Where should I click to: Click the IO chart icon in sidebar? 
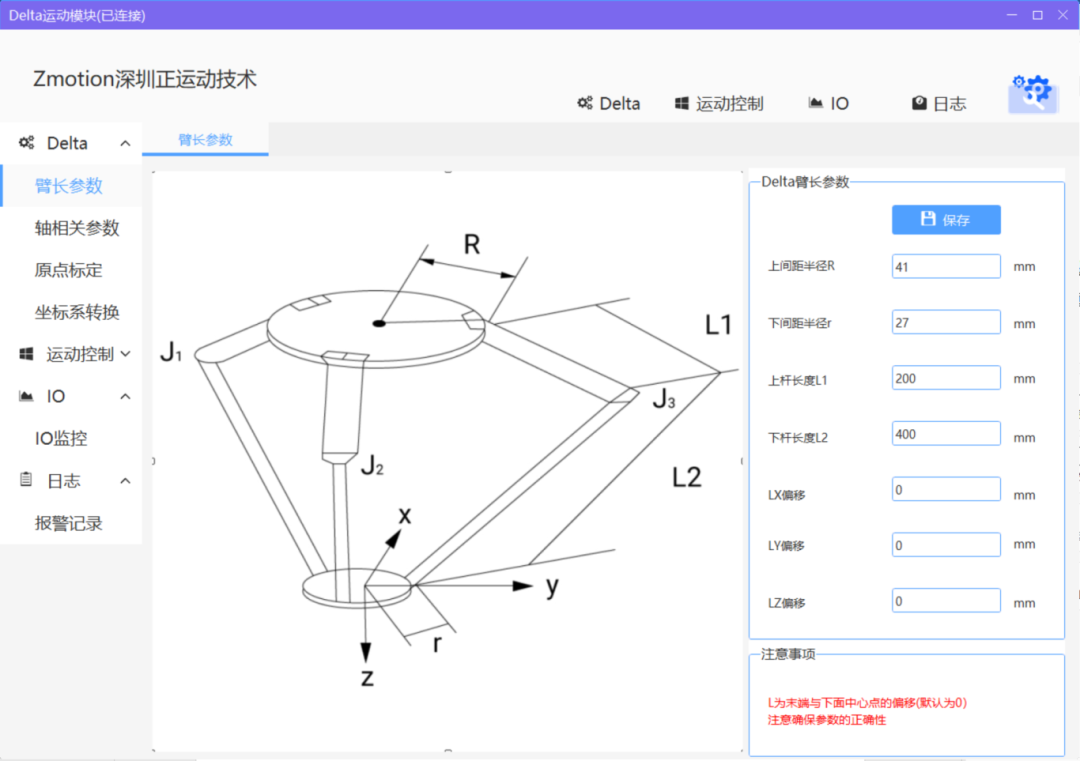[26, 396]
